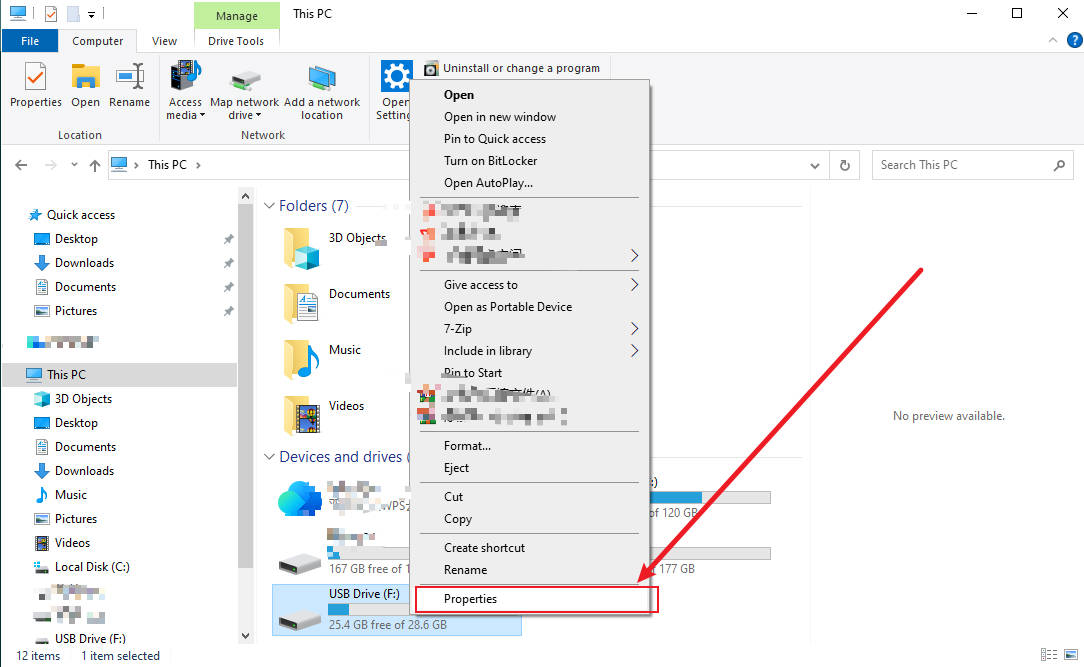Open the ribbon Help question mark icon

(x=1074, y=41)
